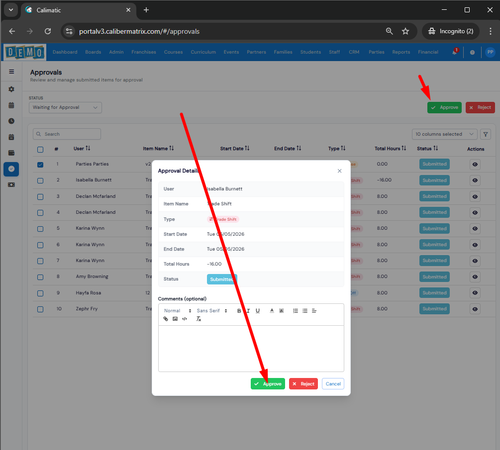Open the Students menu

click(310, 52)
